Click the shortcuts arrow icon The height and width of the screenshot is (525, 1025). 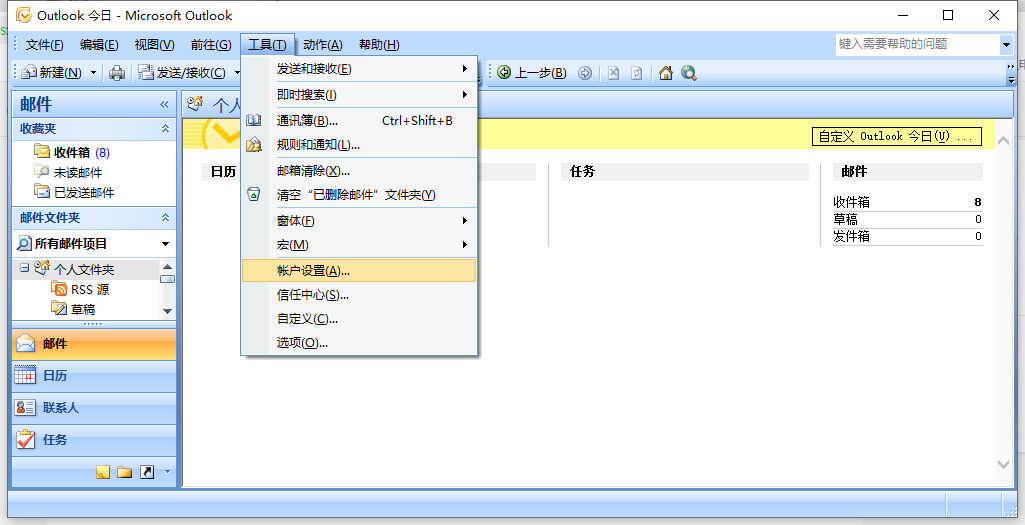[147, 472]
